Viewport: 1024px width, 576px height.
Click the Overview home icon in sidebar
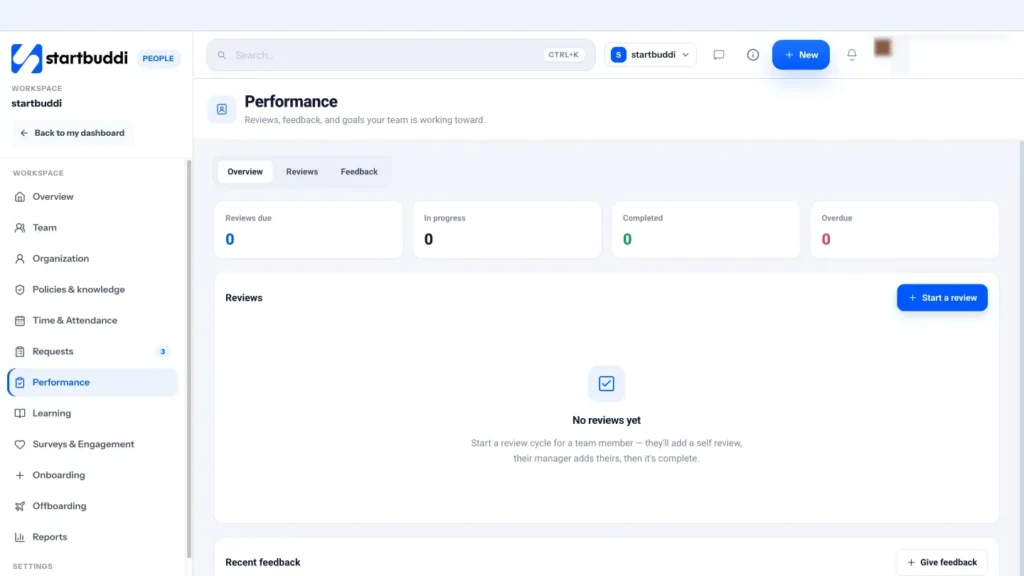(x=20, y=197)
